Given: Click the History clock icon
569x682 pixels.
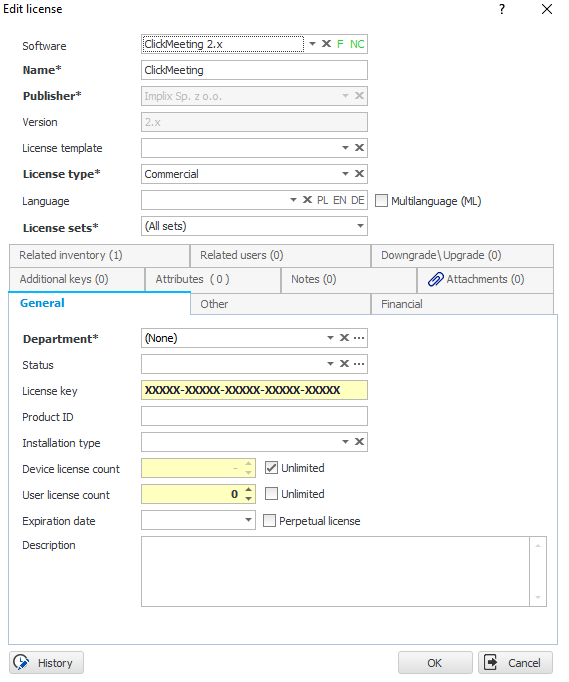Looking at the screenshot, I should [x=21, y=663].
